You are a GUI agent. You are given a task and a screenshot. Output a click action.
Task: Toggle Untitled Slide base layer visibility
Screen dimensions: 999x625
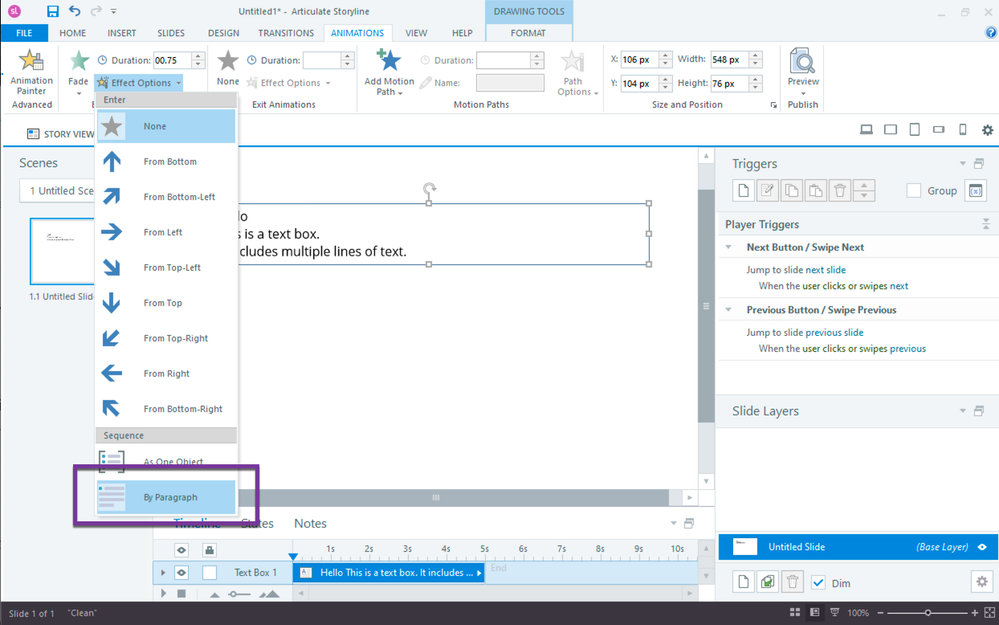tap(982, 547)
